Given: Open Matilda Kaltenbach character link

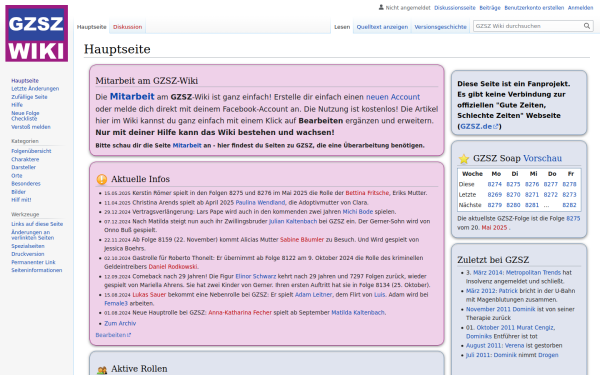Looking at the screenshot, I should click(x=358, y=313).
